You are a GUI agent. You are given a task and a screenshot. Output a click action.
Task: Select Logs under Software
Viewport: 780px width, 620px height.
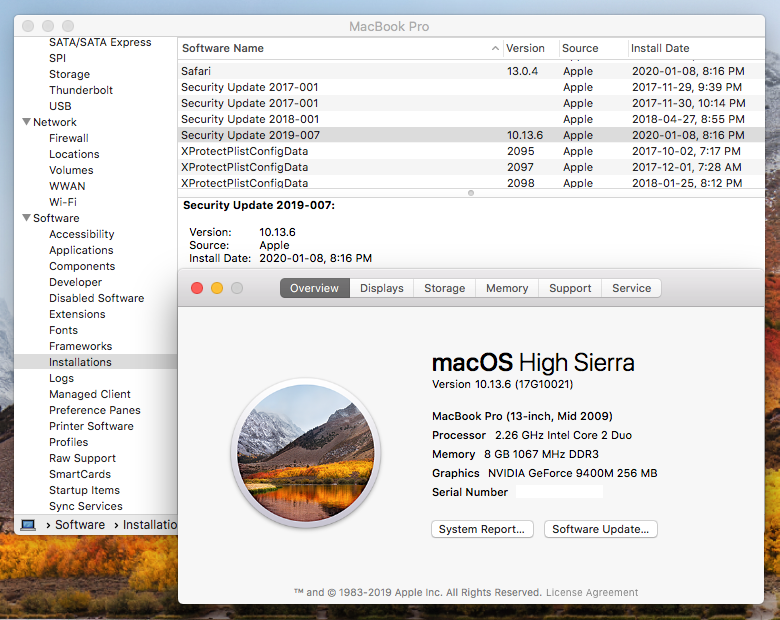(61, 378)
